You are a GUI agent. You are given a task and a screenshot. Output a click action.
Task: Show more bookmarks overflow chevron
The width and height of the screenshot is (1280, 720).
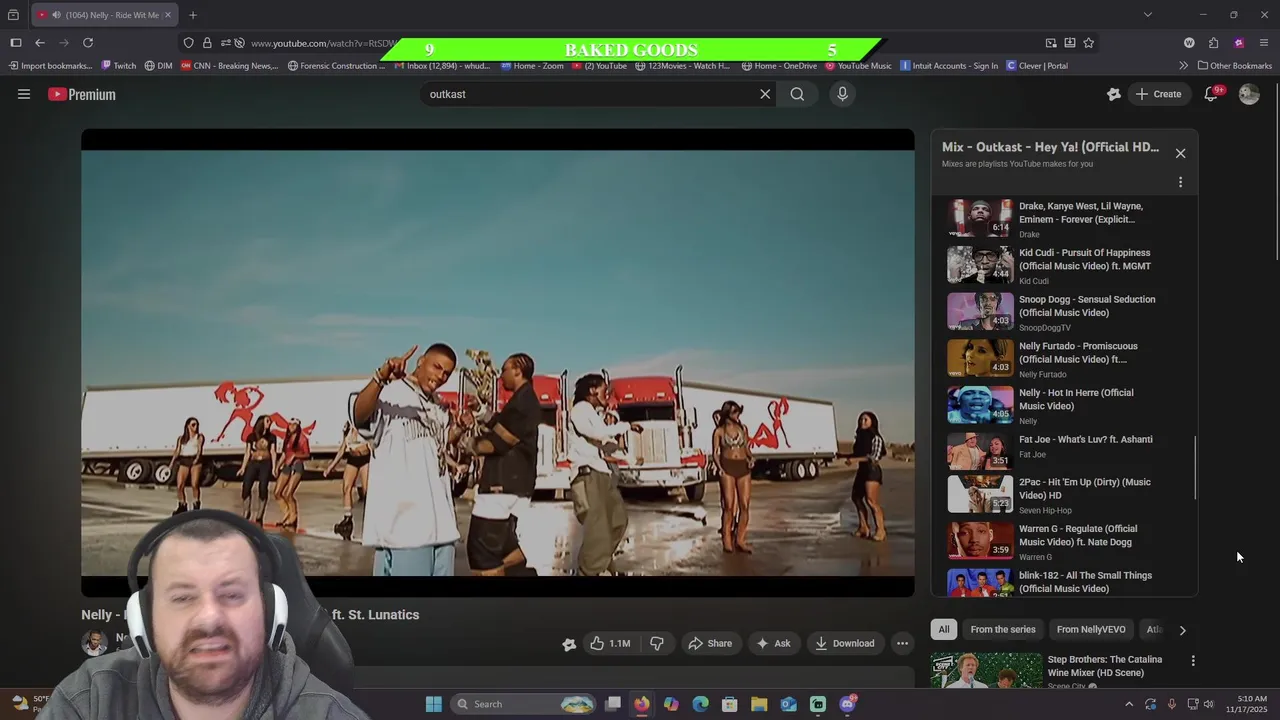(x=1183, y=66)
